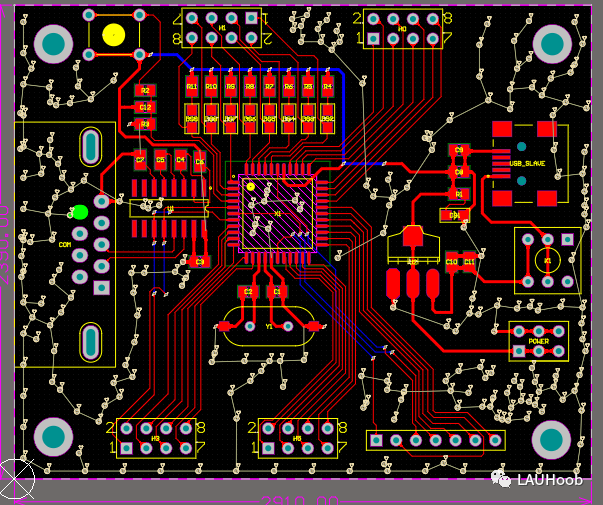Select the central QFP microcontroller chip
Viewport: 603px width, 505px height.
click(x=277, y=213)
